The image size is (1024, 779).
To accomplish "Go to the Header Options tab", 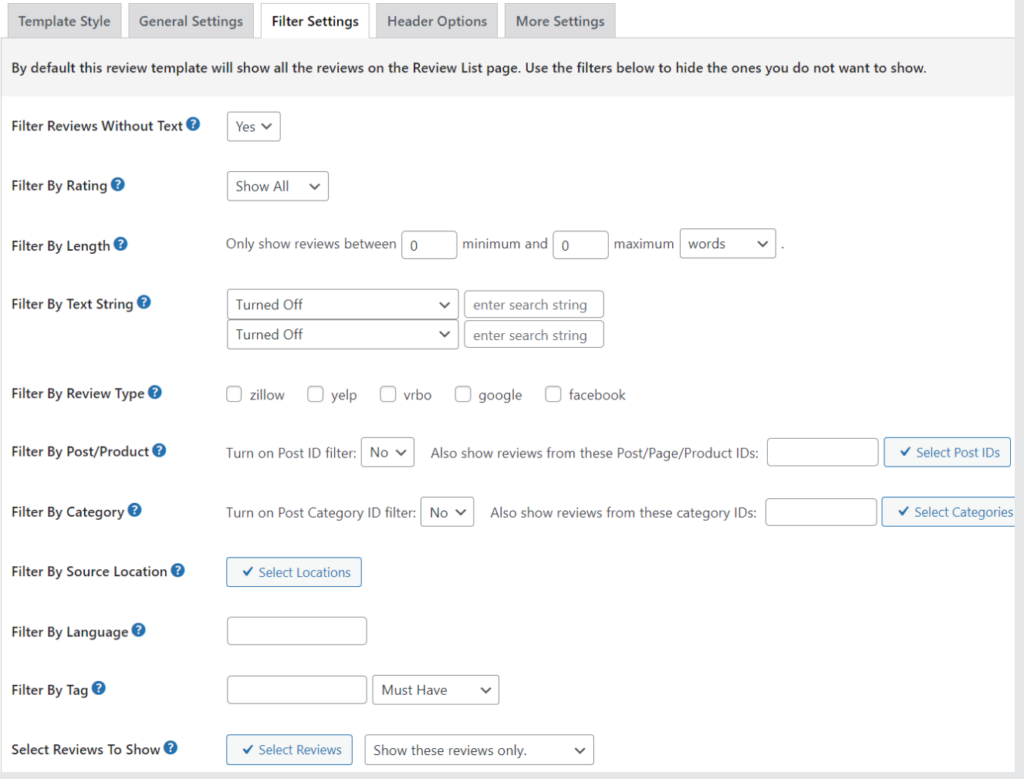I will click(437, 21).
